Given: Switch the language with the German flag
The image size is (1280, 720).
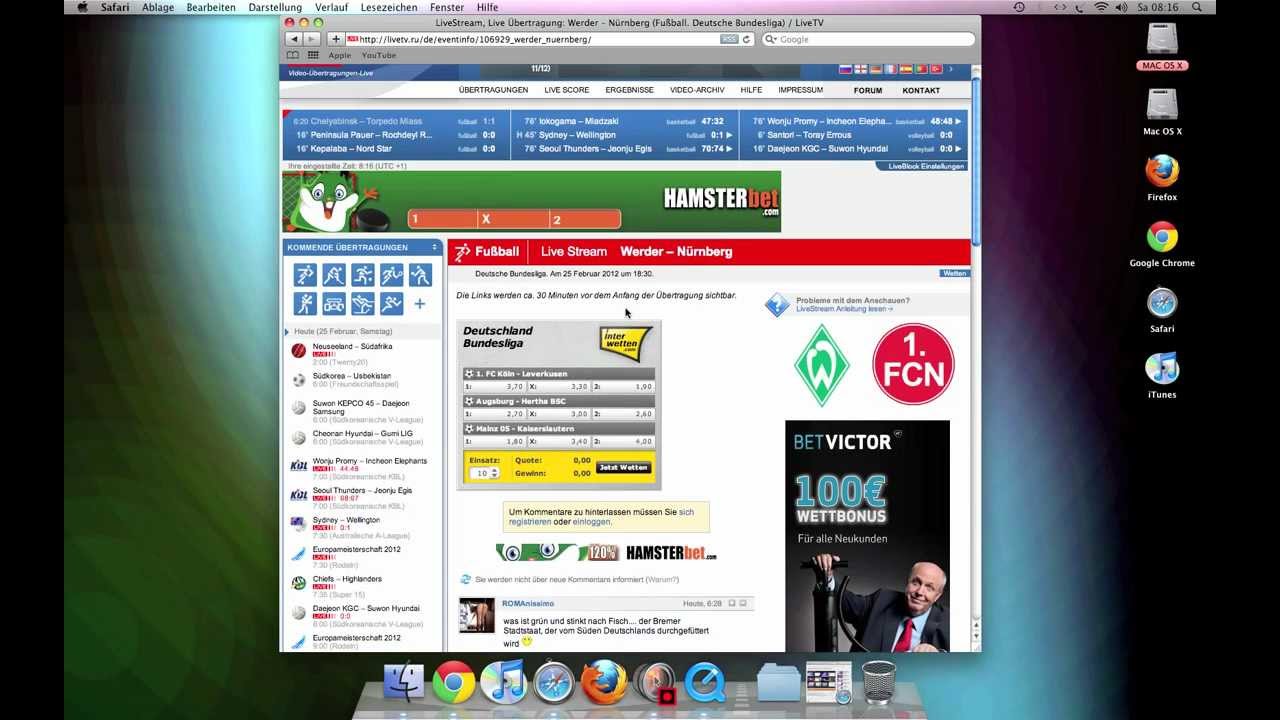Looking at the screenshot, I should 875,69.
